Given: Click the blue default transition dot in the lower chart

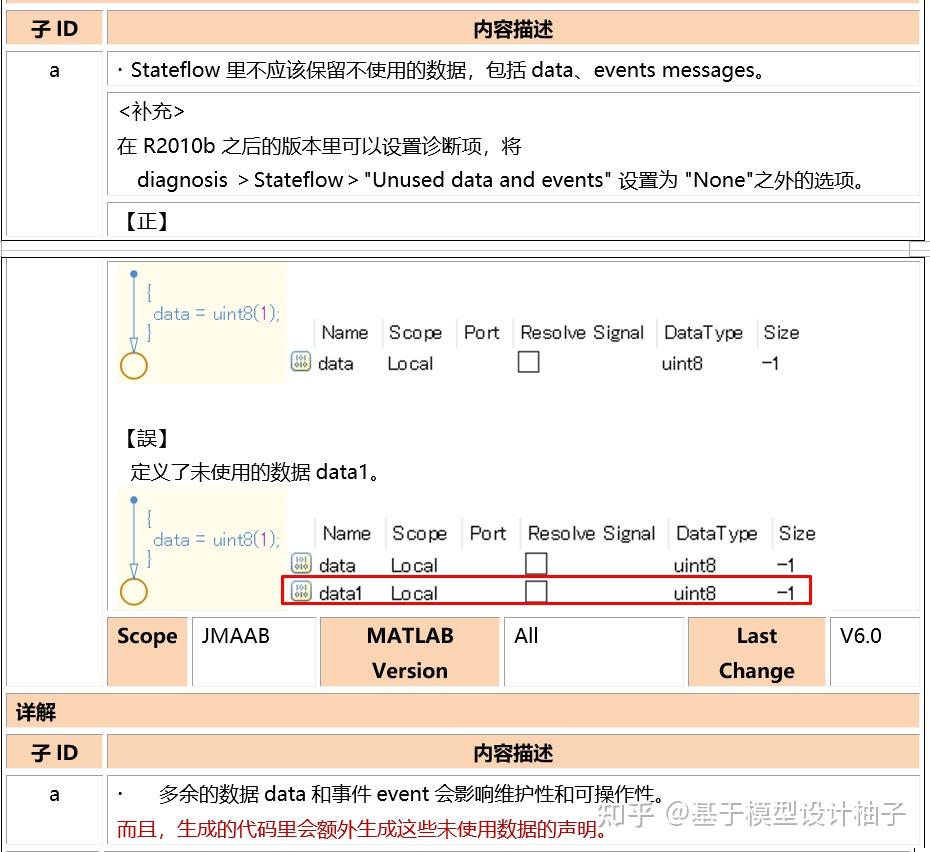Looking at the screenshot, I should tap(135, 499).
